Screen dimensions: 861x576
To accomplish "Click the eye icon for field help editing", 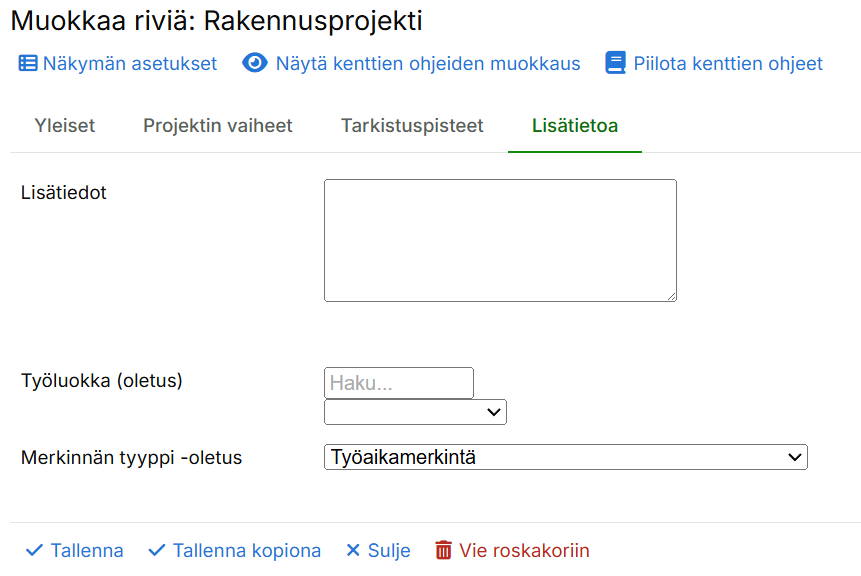I will (x=255, y=64).
